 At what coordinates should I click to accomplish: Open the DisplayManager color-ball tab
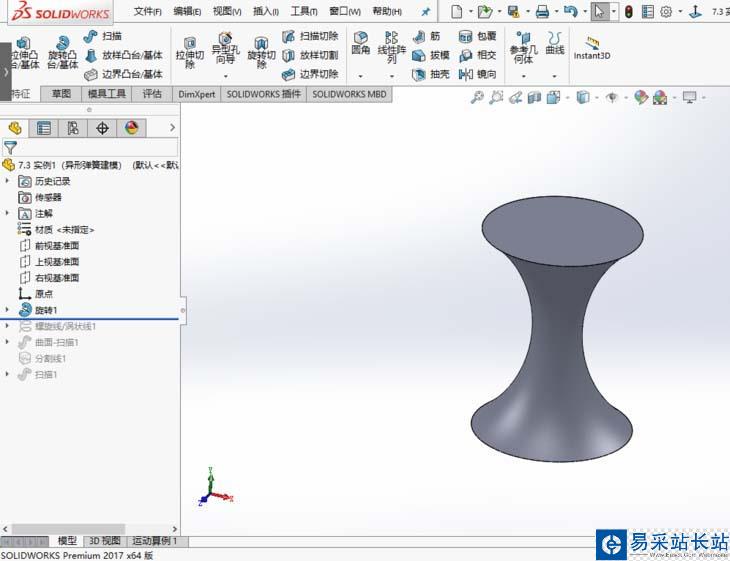pos(132,128)
